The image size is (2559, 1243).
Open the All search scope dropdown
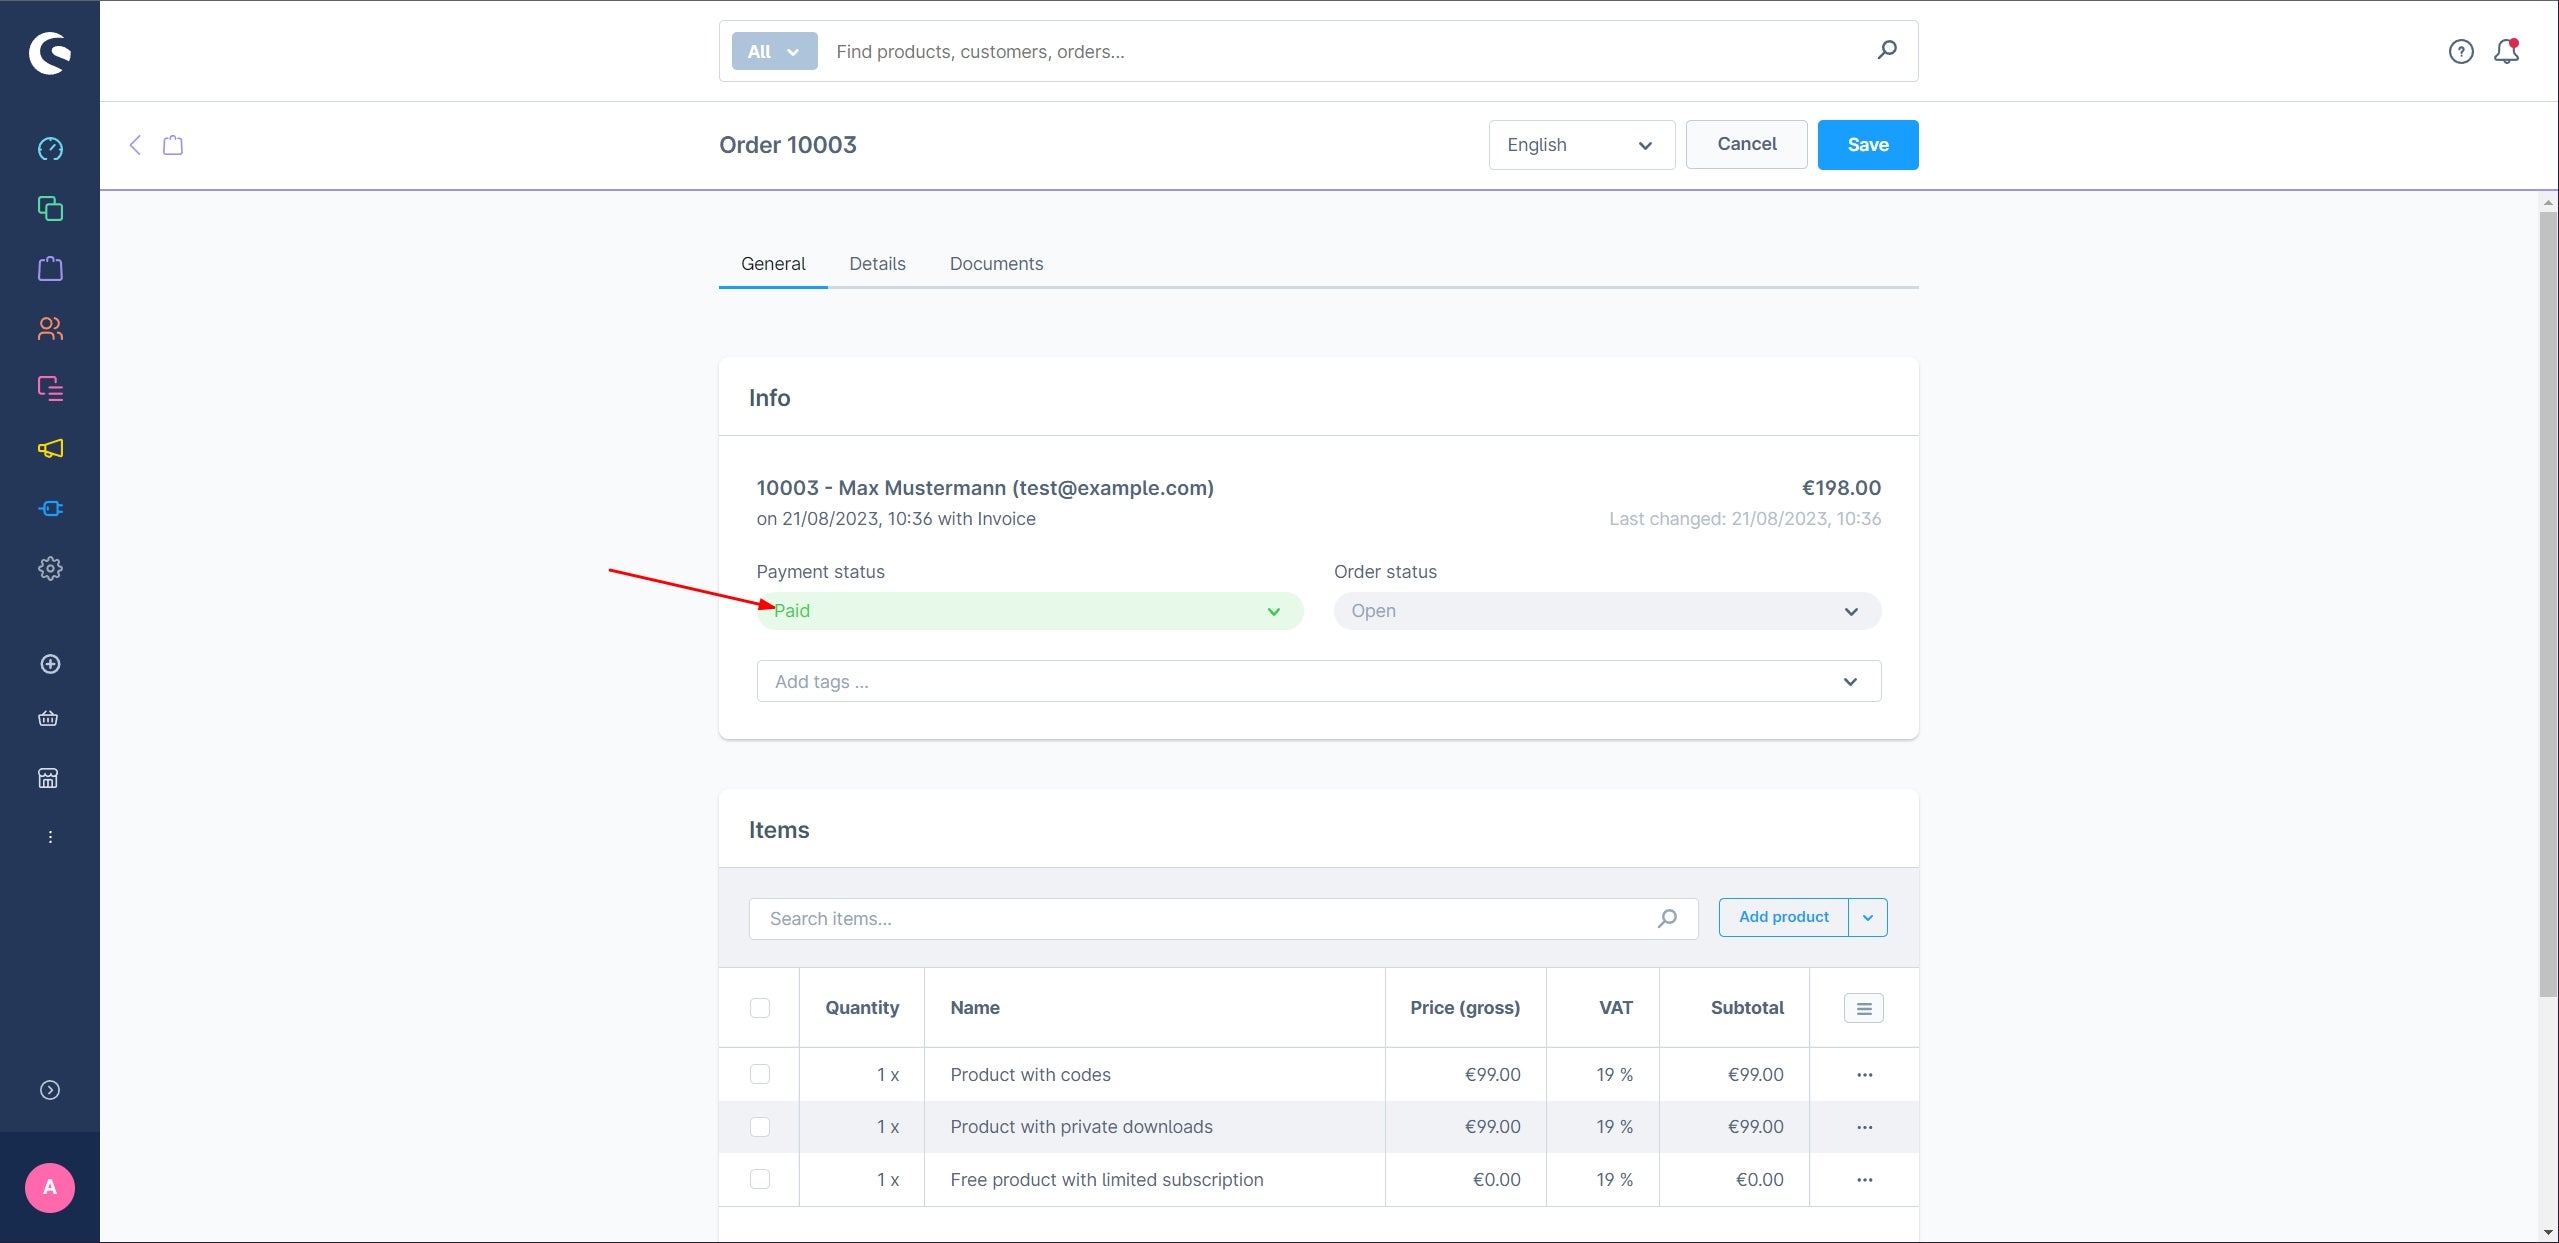click(774, 51)
